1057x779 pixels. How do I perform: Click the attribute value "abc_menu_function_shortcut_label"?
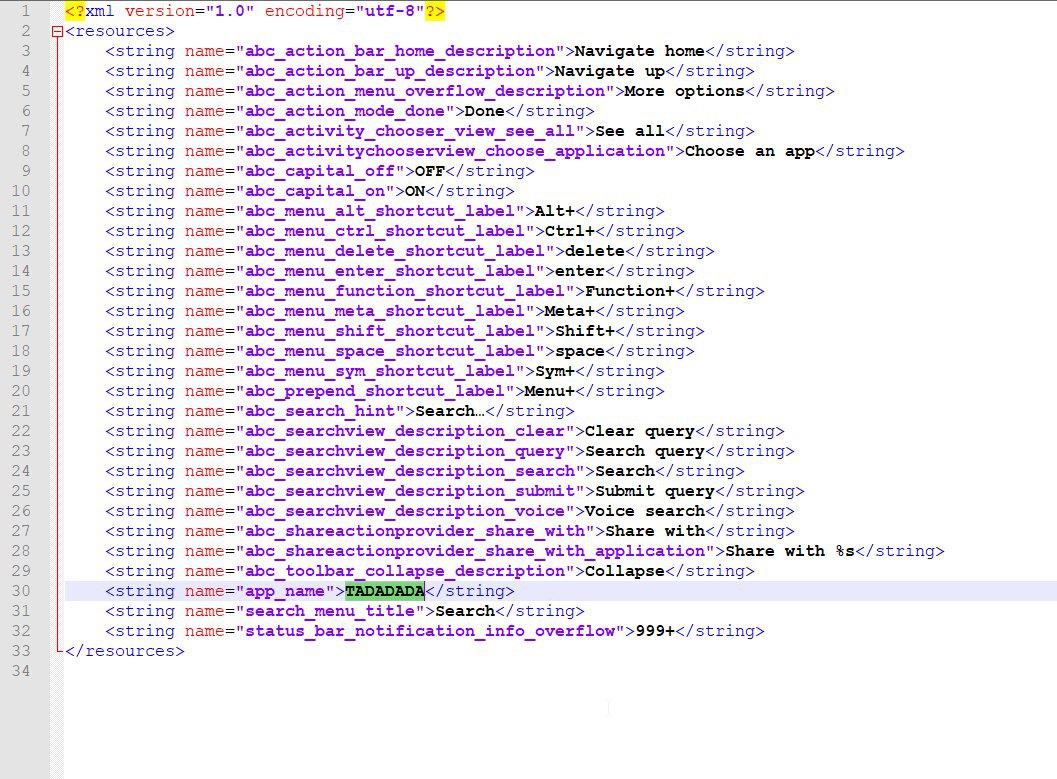click(405, 291)
